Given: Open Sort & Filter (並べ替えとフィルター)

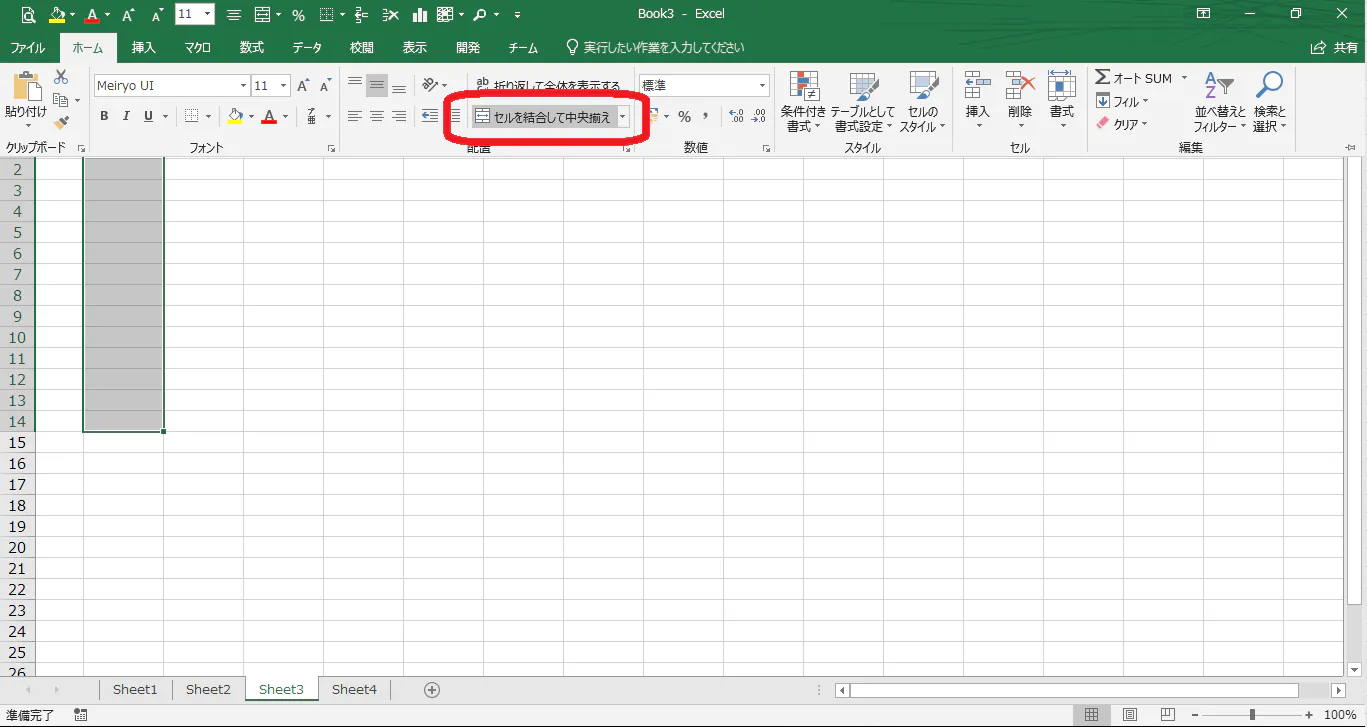Looking at the screenshot, I should coord(1220,102).
